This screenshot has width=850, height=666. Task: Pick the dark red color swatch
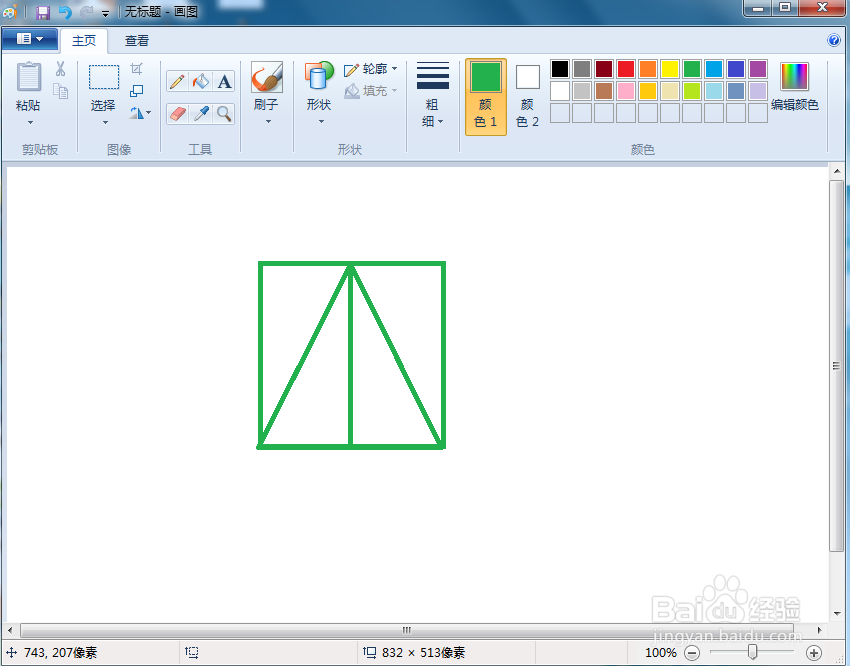tap(604, 69)
